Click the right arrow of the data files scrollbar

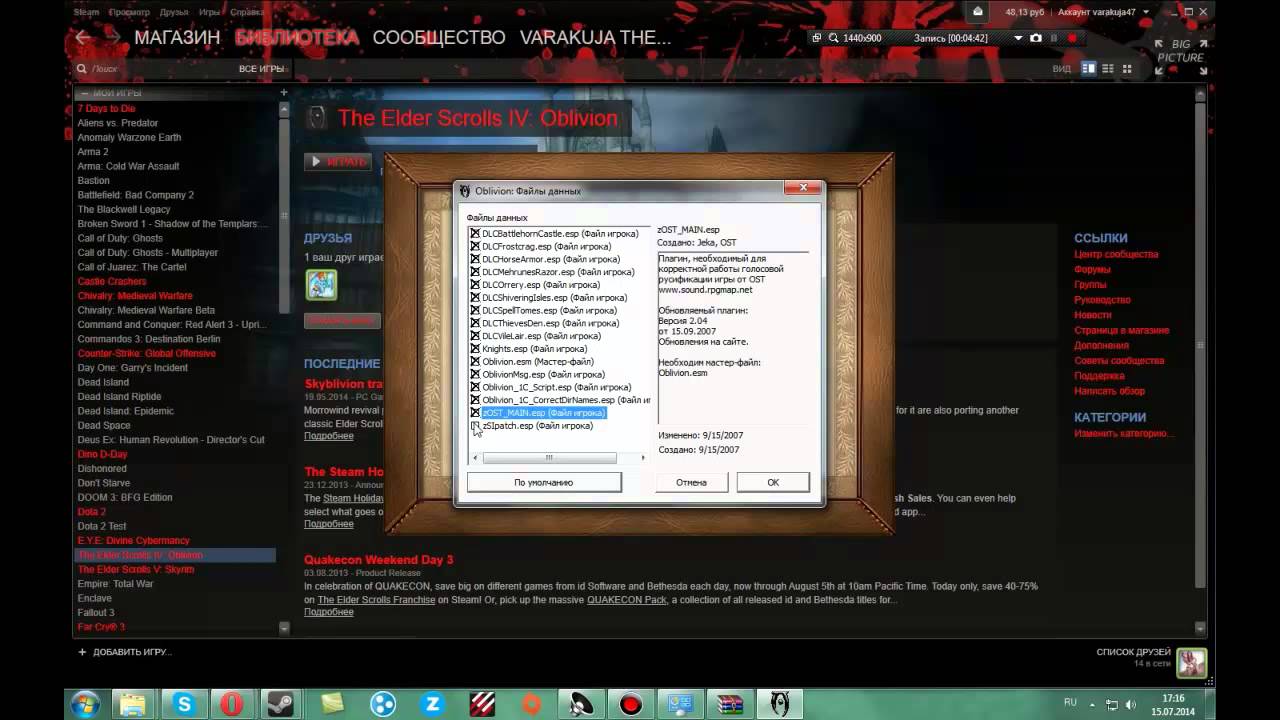click(644, 458)
